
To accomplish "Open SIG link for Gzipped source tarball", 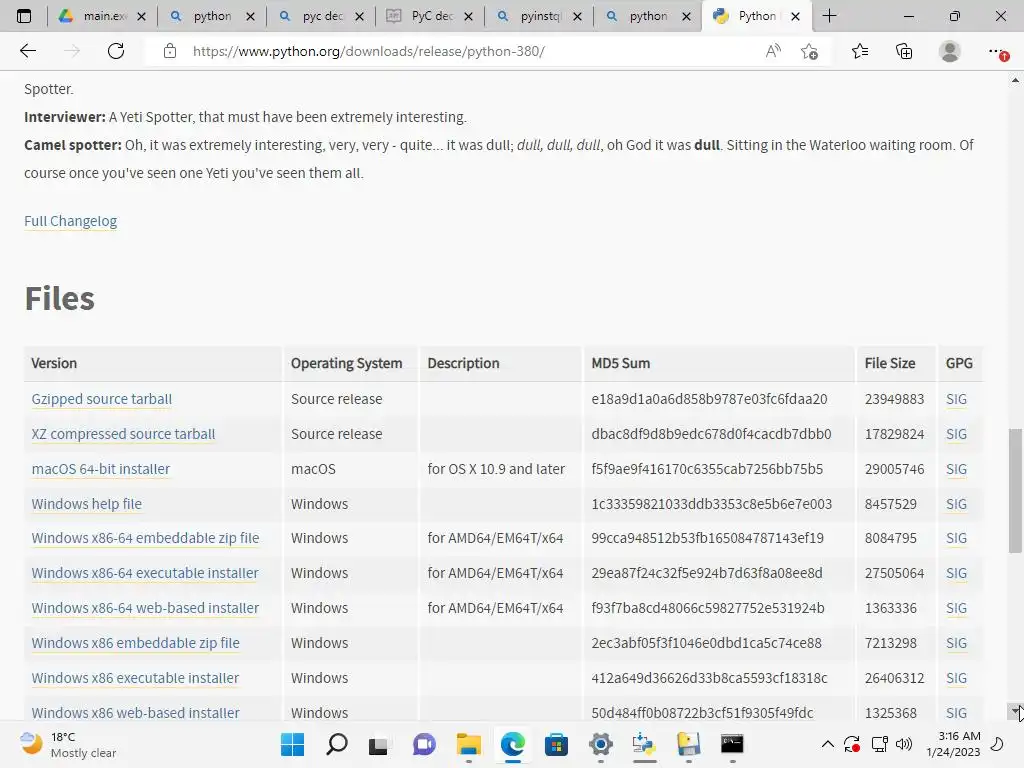I will click(x=956, y=399).
